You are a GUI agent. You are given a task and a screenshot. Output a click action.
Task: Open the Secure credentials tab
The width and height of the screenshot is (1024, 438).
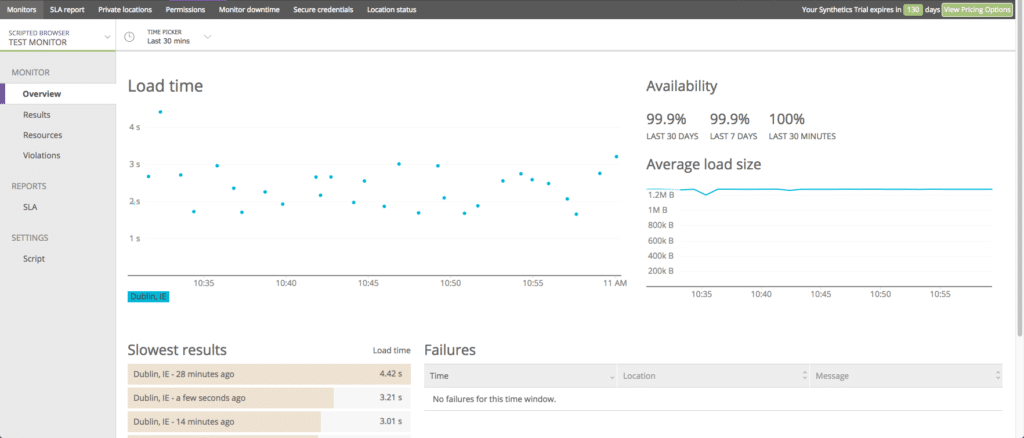(325, 9)
